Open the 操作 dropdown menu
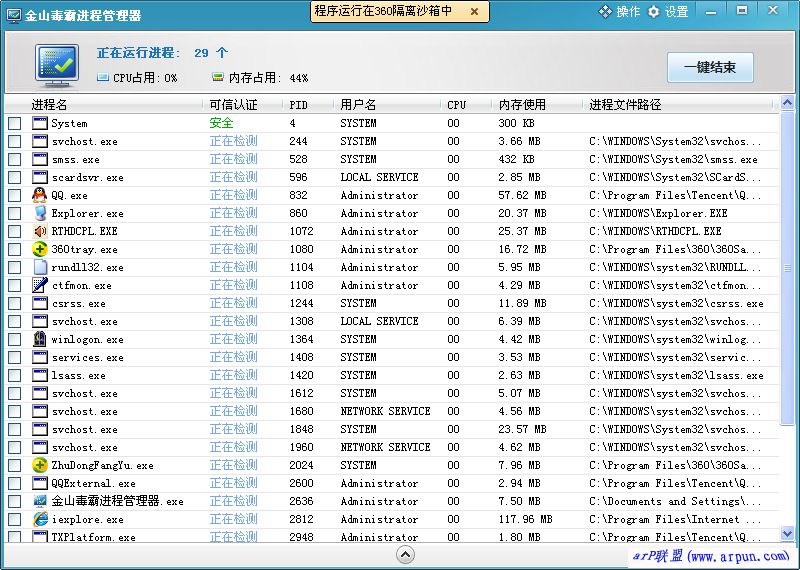Viewport: 800px width, 570px height. [x=619, y=12]
